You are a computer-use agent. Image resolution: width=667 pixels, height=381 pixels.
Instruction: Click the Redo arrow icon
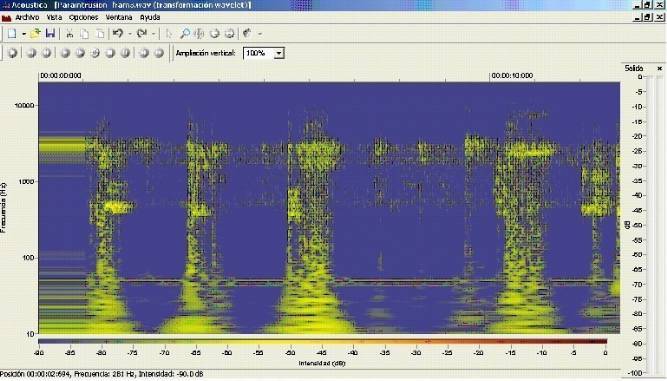(x=142, y=34)
